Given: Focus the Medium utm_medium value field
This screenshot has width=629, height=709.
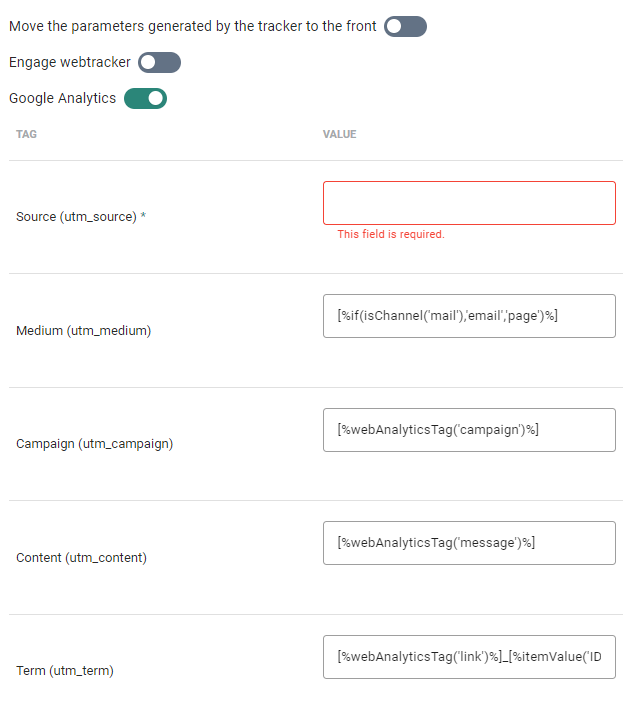Looking at the screenshot, I should pos(469,316).
